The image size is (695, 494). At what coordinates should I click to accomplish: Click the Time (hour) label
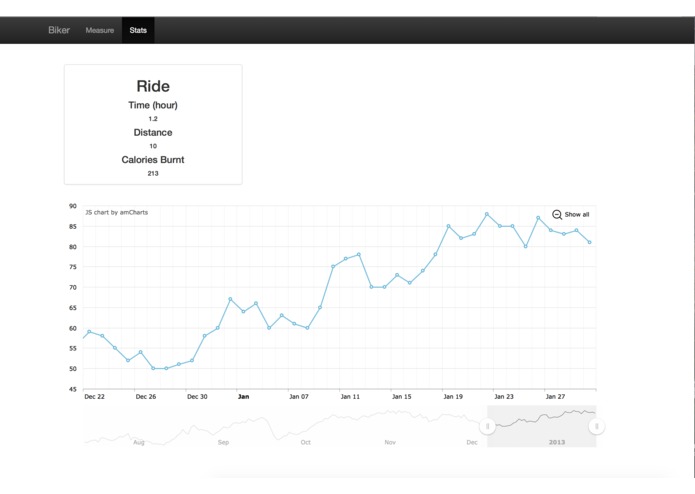[x=153, y=105]
